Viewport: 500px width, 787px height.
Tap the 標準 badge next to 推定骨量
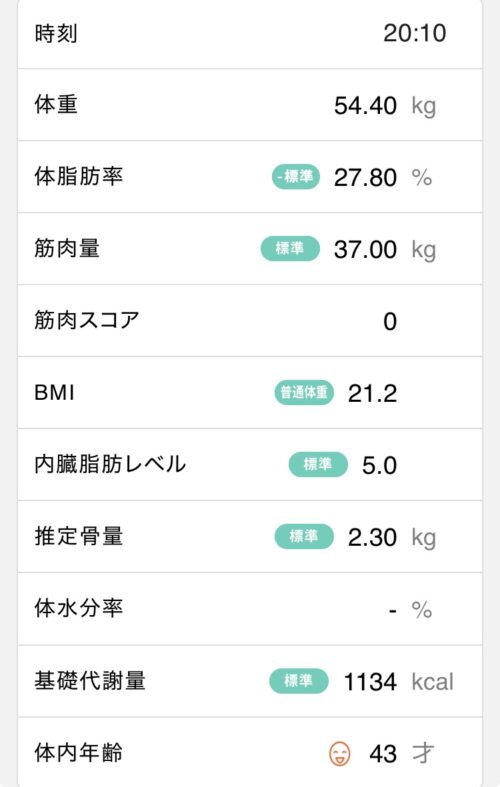(304, 536)
